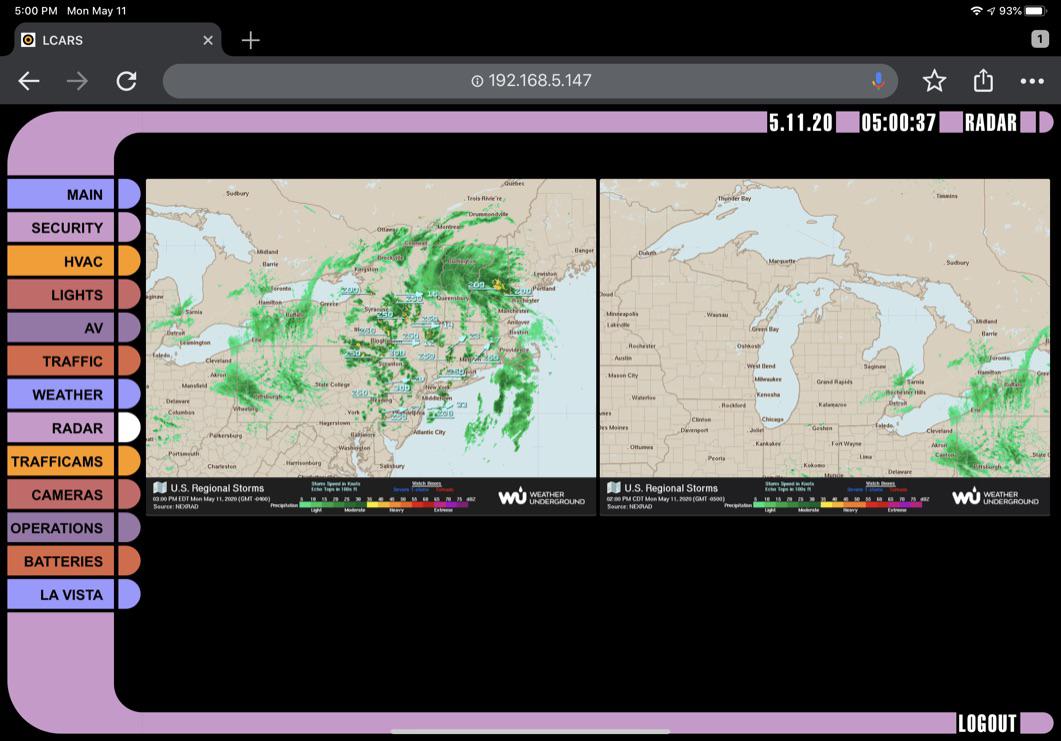This screenshot has width=1061, height=741.
Task: Open the tab switcher count badge
Action: pyautogui.click(x=1040, y=39)
